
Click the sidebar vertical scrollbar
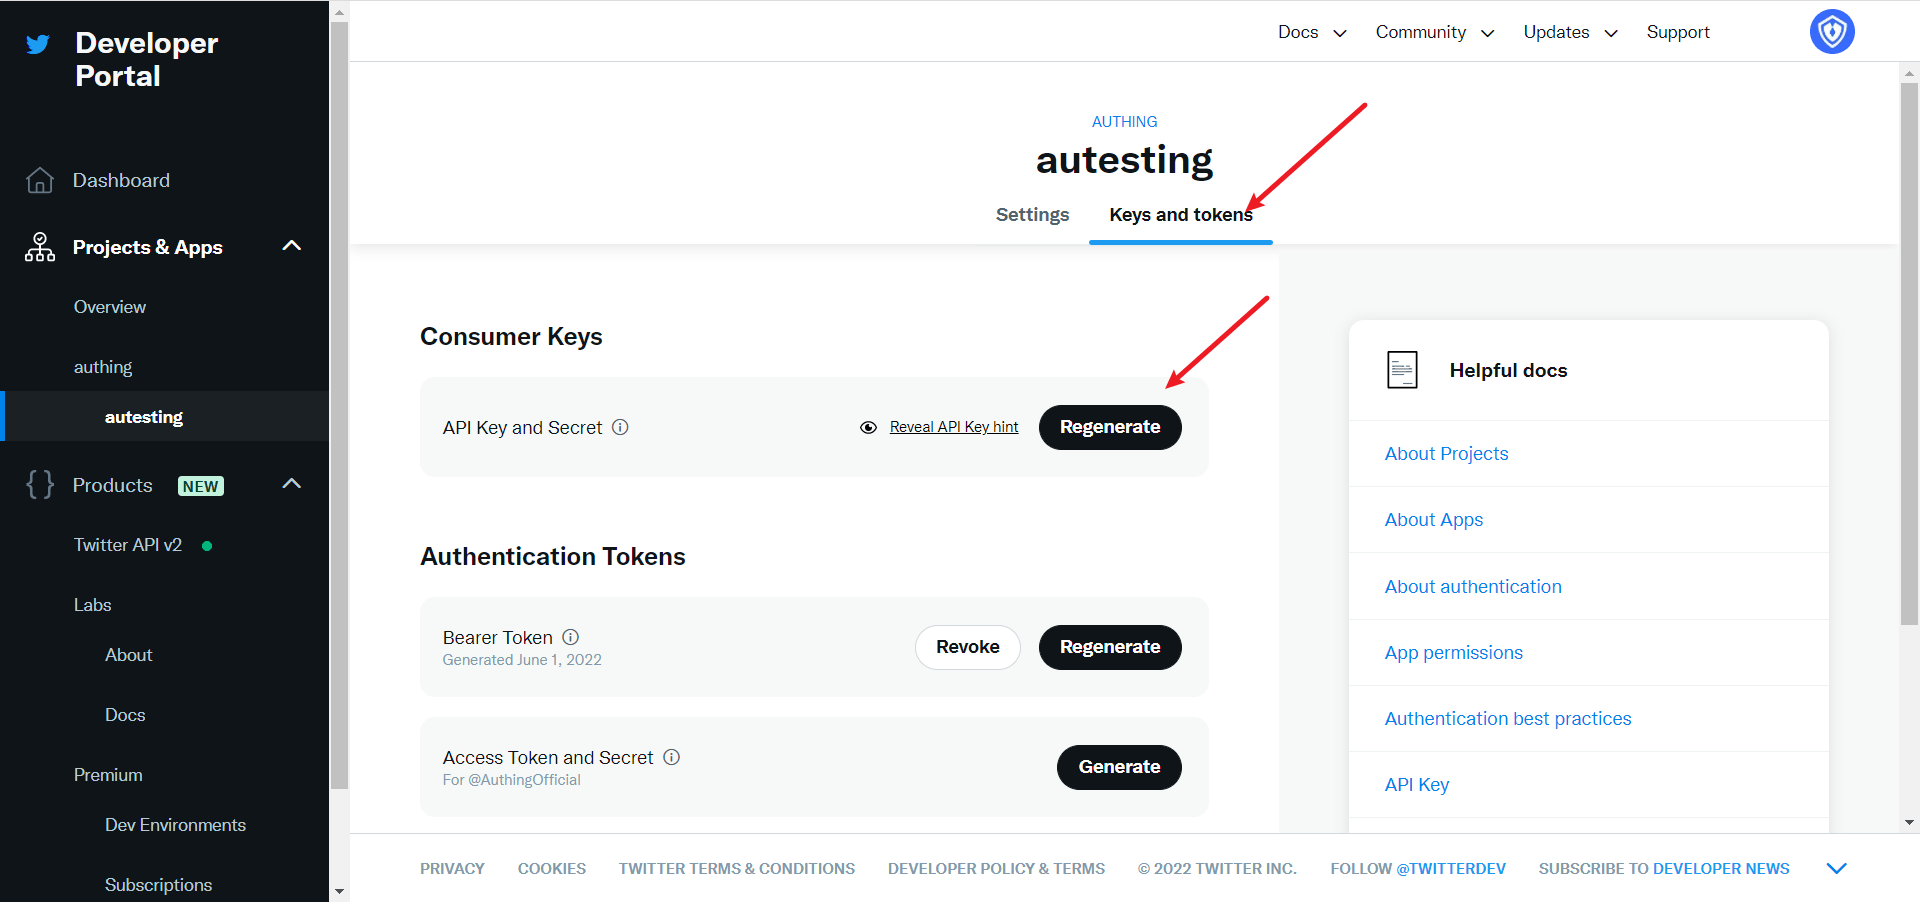click(339, 400)
